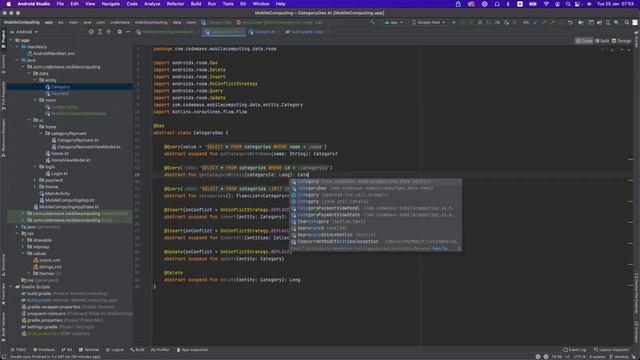Screen dimensions: 640x360
Task: Click the Wi-Fi icon in menu bar
Action: pyautogui.click(x=546, y=4)
